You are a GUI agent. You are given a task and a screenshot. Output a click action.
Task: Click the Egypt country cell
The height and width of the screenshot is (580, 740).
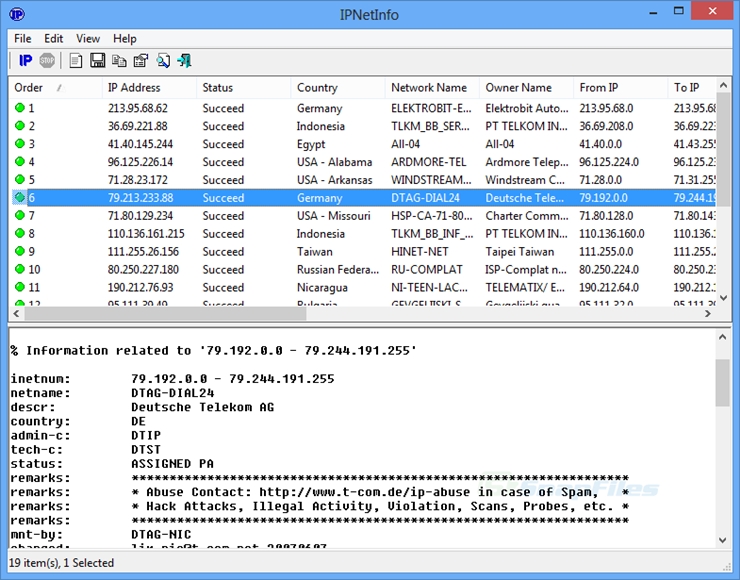[311, 144]
